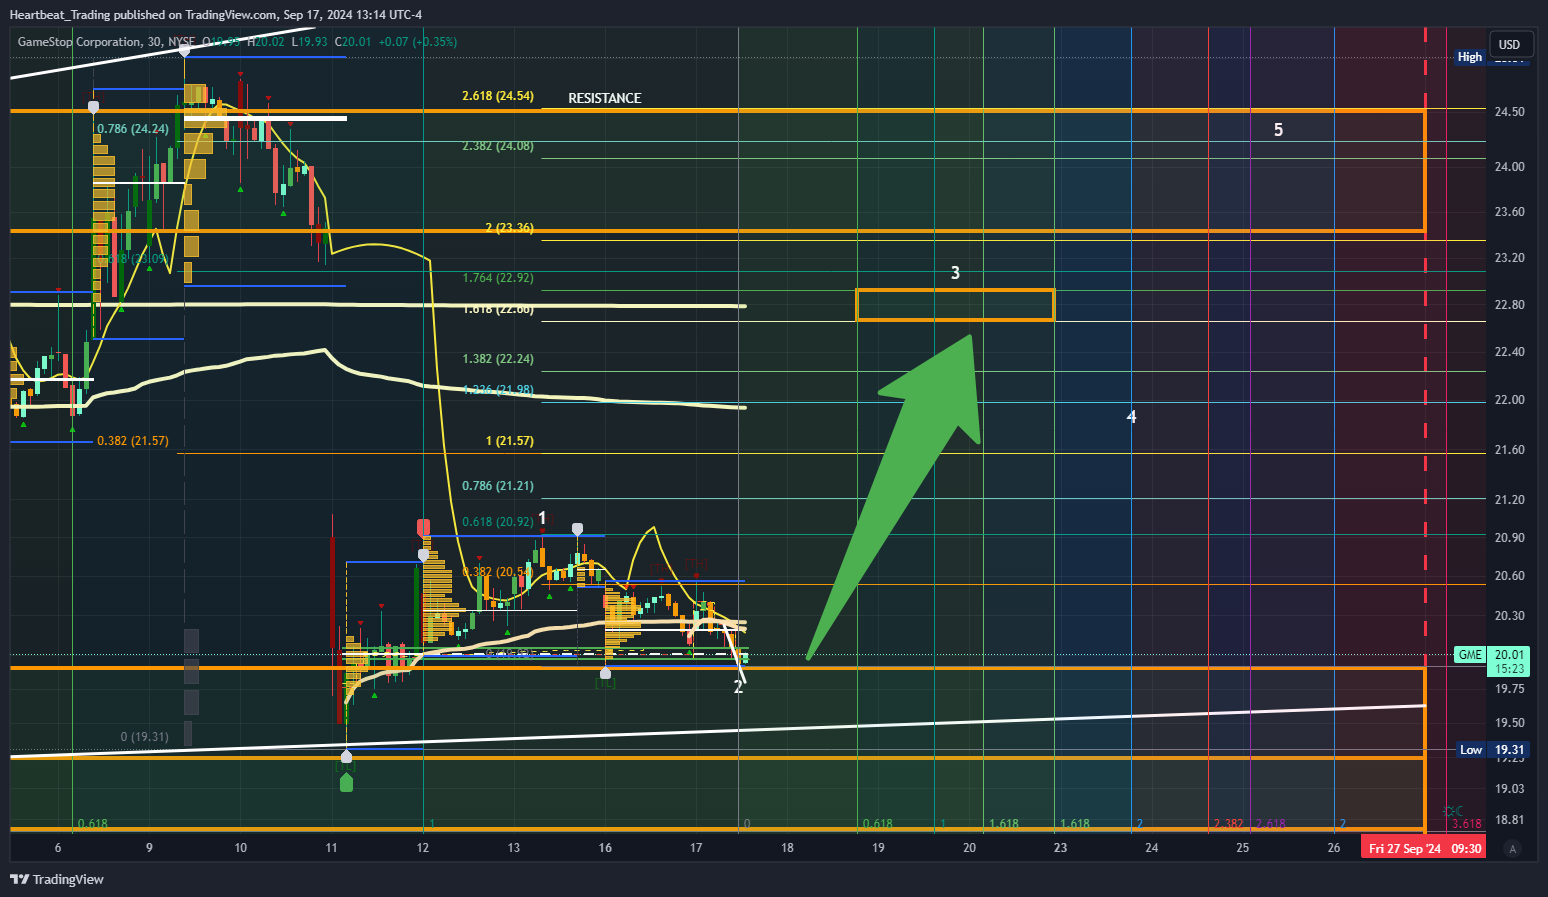Click the 19.75 price axis value
Image resolution: width=1548 pixels, height=897 pixels.
(1509, 689)
